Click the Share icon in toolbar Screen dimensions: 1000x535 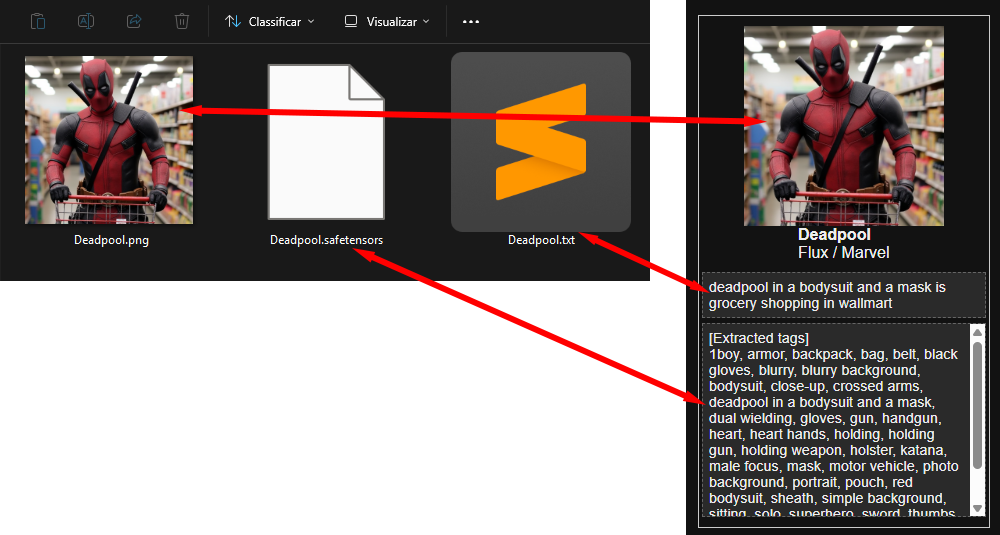point(134,21)
